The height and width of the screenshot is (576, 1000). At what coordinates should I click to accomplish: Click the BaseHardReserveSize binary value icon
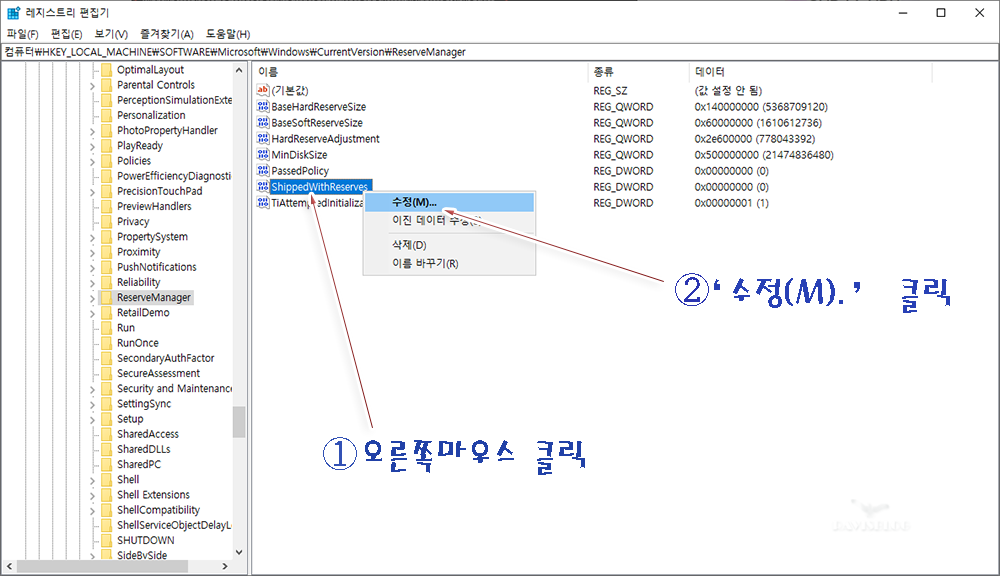263,106
